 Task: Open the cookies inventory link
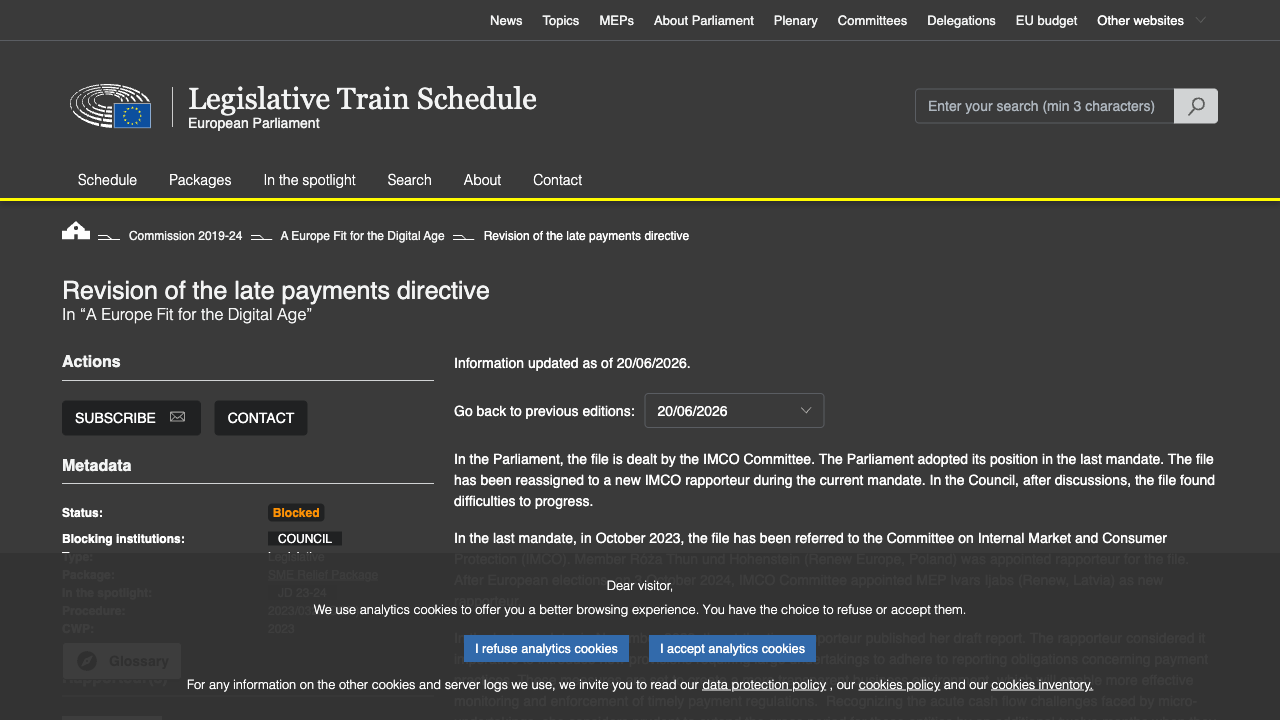pos(1042,685)
